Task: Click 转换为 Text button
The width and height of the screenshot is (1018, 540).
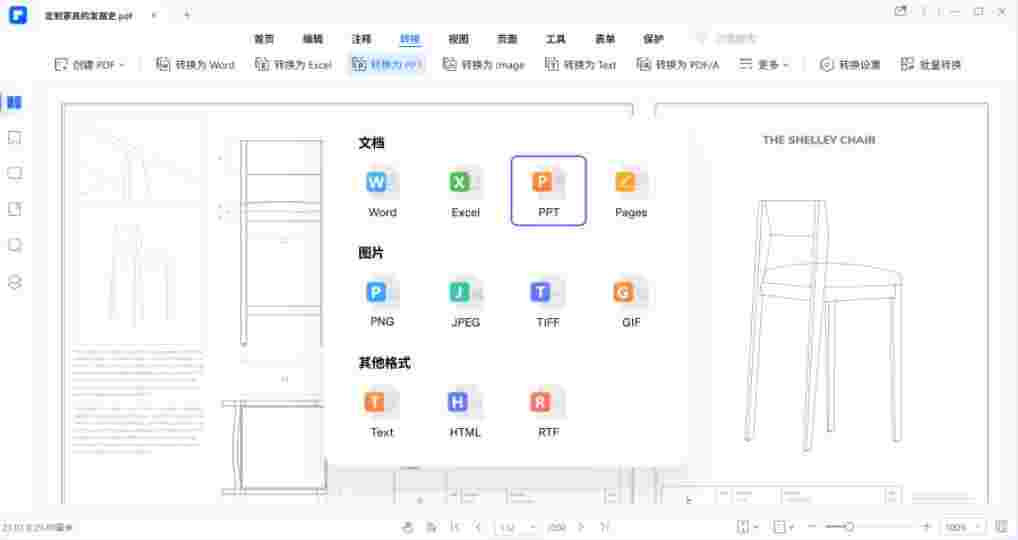Action: pos(580,64)
